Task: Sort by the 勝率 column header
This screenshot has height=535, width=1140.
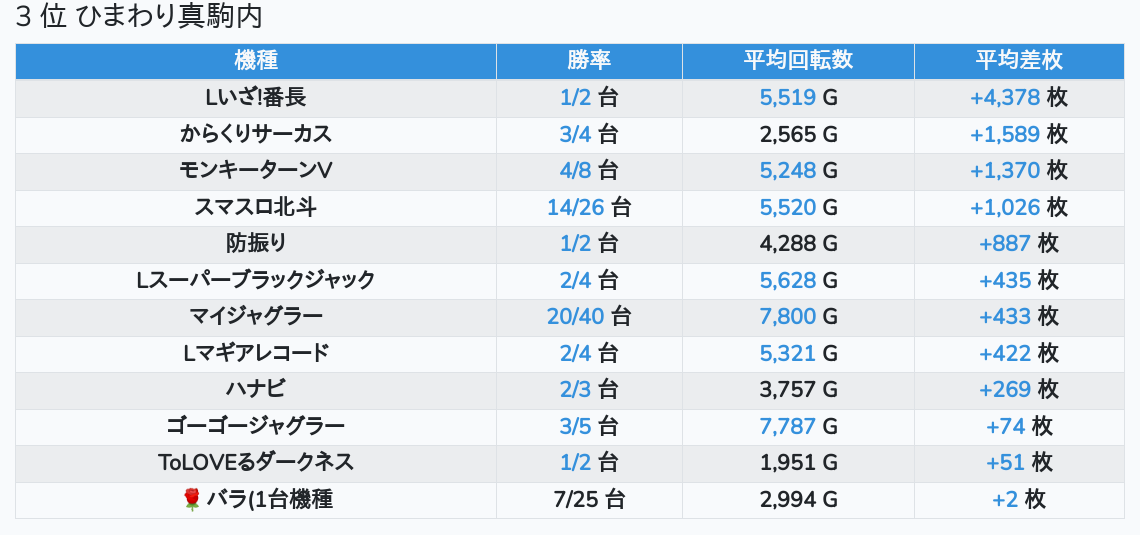Action: [589, 60]
